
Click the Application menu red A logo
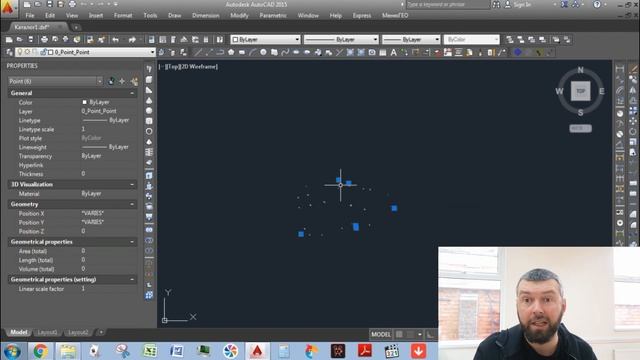pos(8,8)
